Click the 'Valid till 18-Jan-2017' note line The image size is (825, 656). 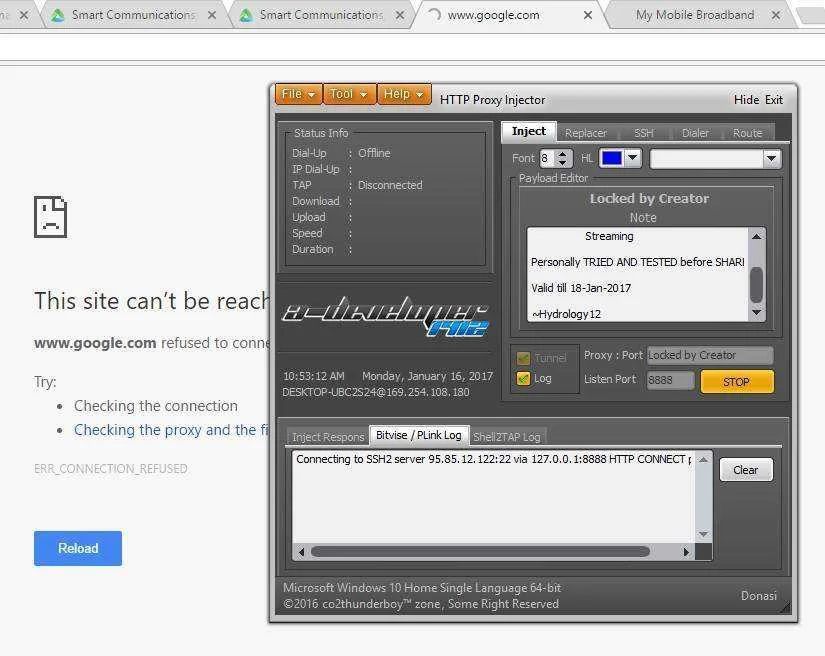pos(581,288)
